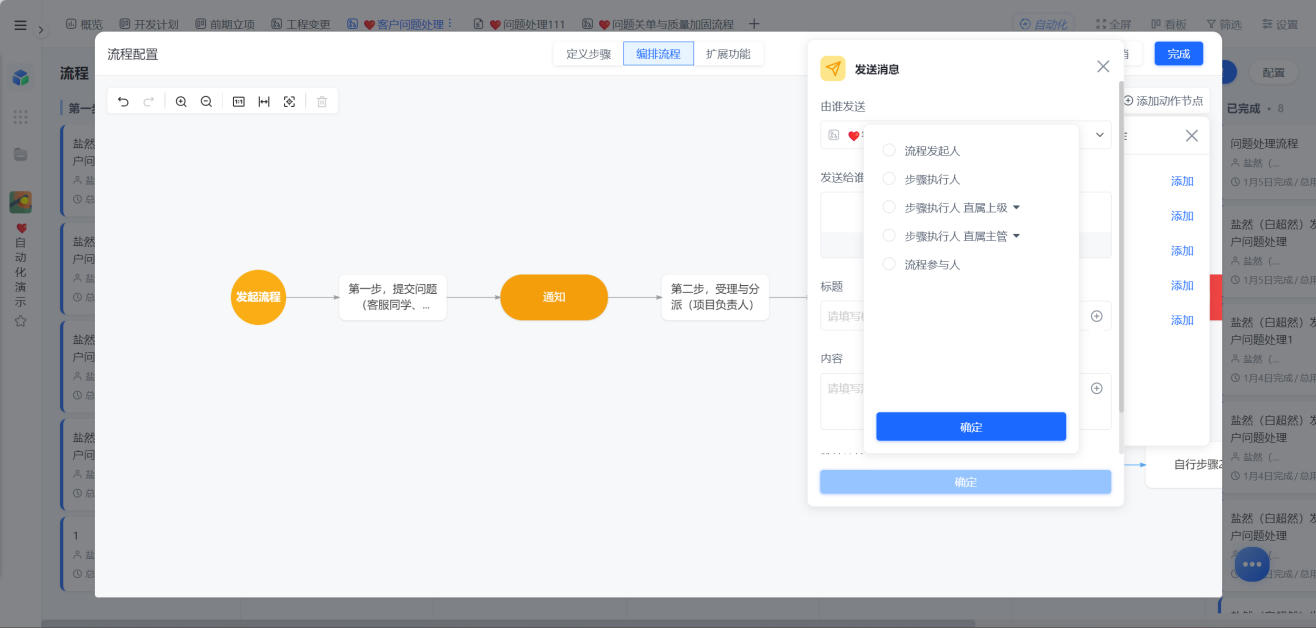Reset canvas to 1:1 scale
Image resolution: width=1316 pixels, height=628 pixels.
point(239,101)
